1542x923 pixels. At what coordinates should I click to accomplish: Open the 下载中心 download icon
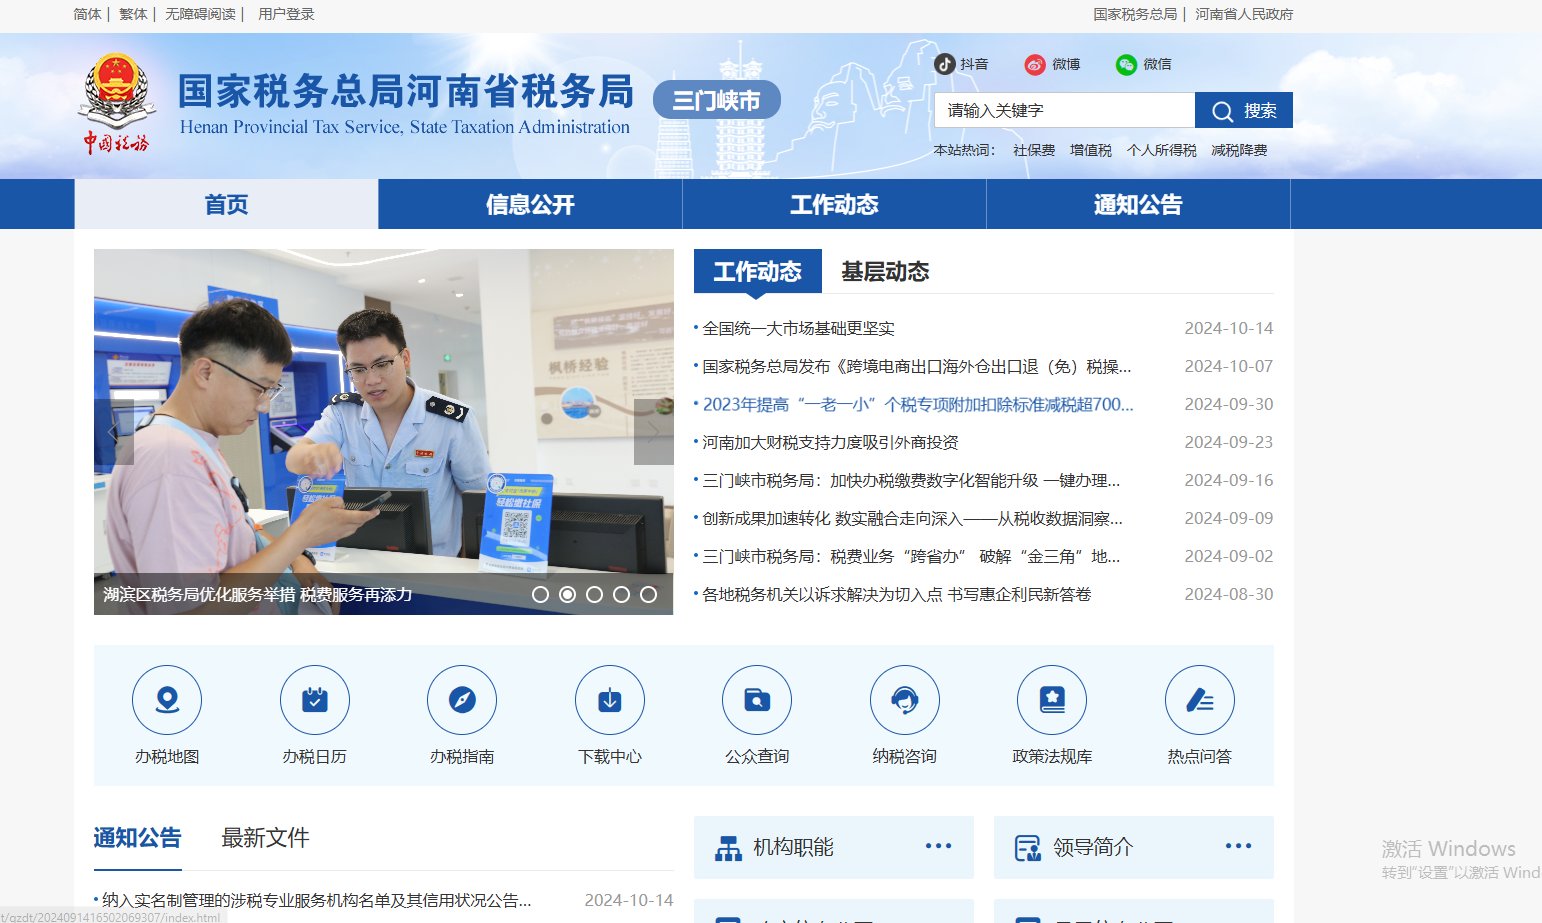[x=609, y=700]
